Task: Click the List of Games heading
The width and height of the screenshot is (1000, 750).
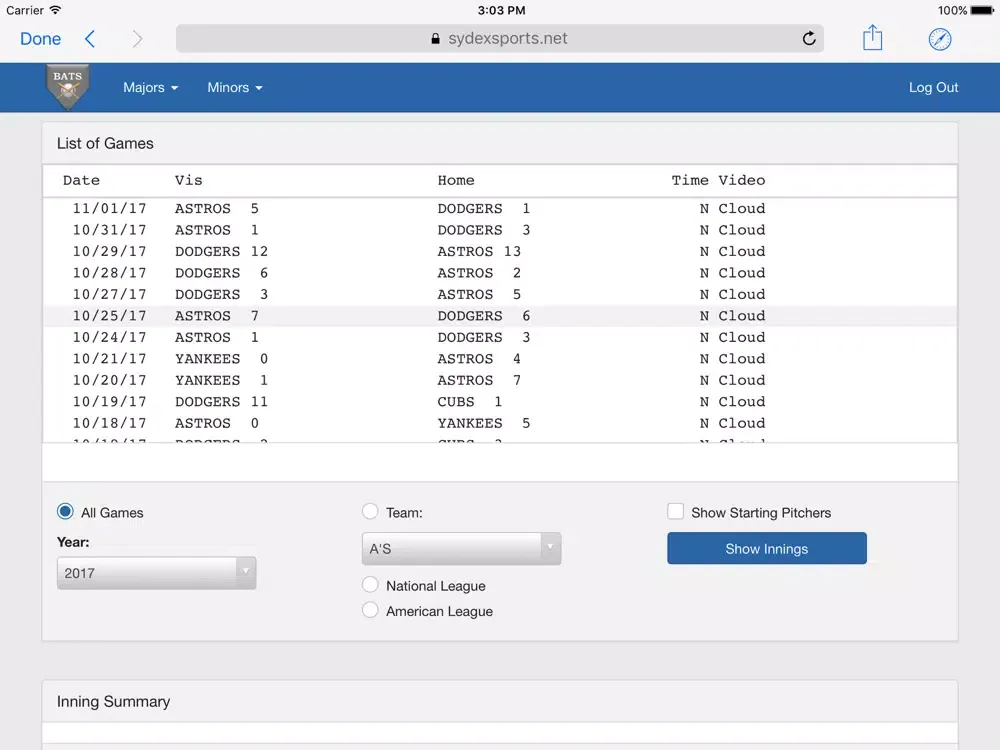Action: [x=105, y=143]
